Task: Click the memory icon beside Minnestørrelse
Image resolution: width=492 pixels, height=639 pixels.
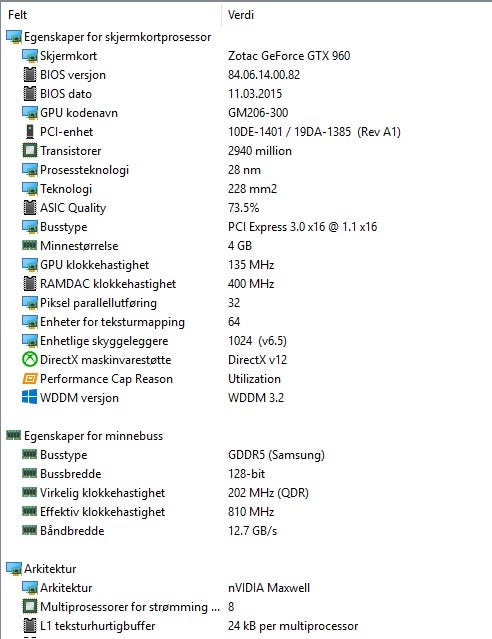Action: point(29,245)
